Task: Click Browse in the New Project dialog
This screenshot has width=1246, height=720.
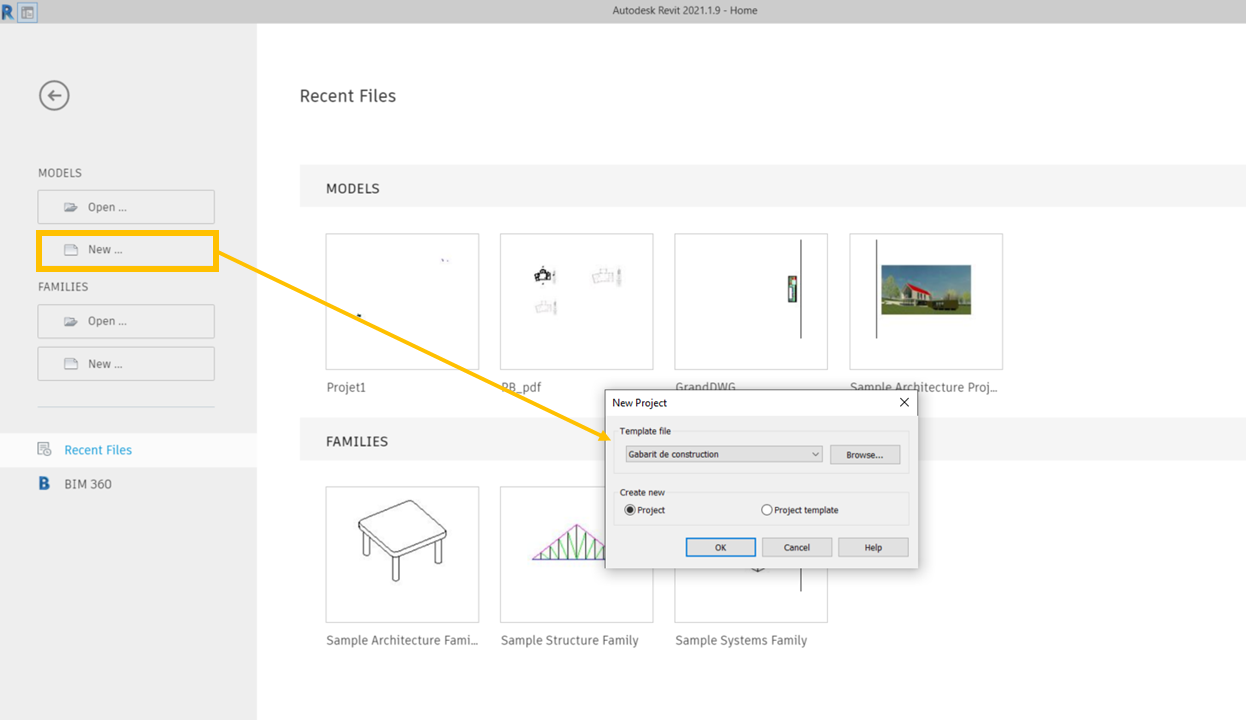Action: coord(865,454)
